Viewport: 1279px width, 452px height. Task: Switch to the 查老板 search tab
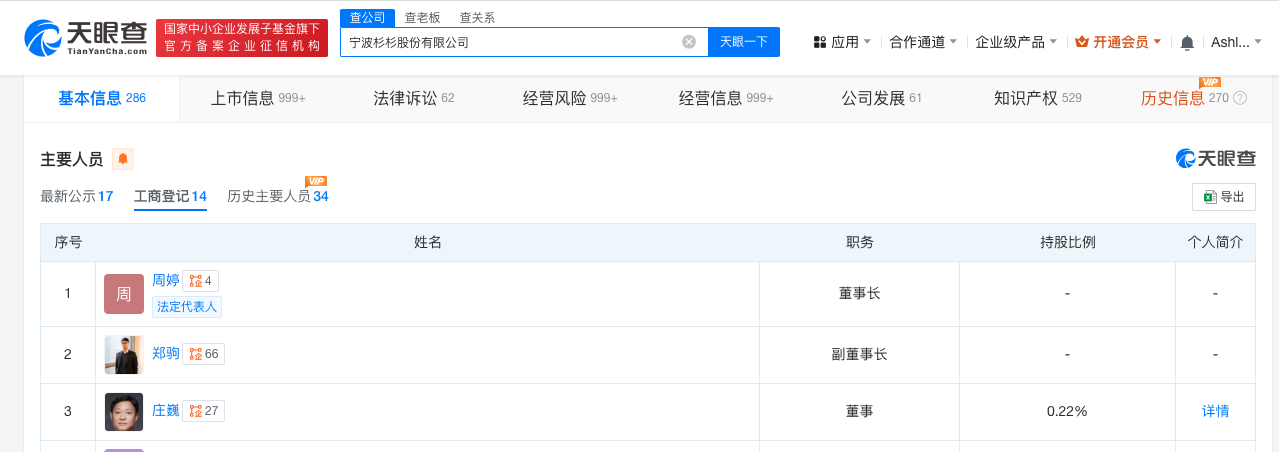[x=423, y=18]
